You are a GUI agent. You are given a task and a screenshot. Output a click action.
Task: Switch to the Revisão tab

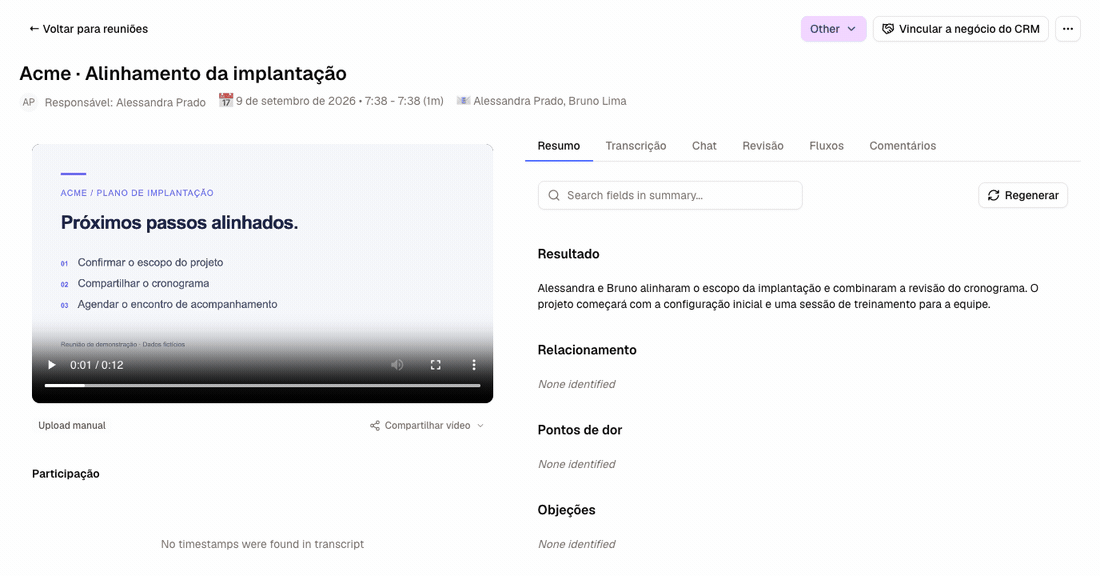(763, 146)
